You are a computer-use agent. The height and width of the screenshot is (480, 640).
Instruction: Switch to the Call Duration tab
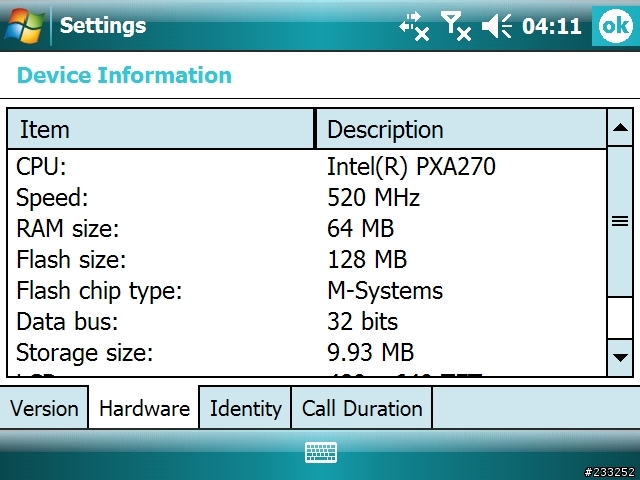[x=362, y=408]
